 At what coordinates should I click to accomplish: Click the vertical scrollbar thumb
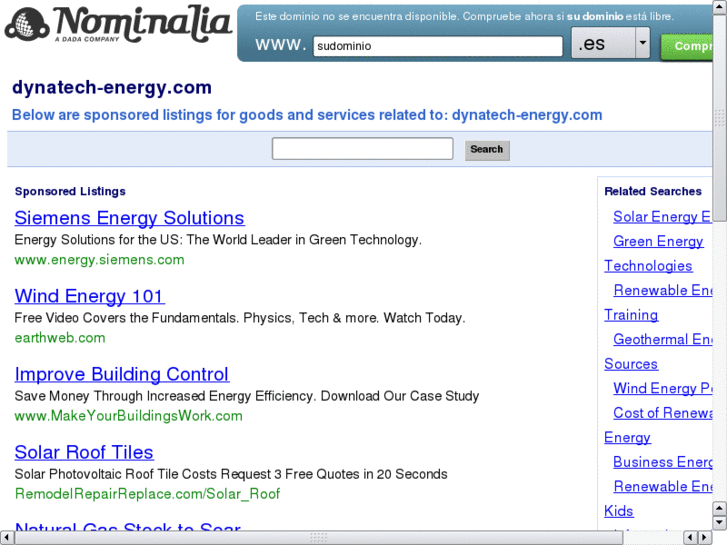(x=719, y=118)
